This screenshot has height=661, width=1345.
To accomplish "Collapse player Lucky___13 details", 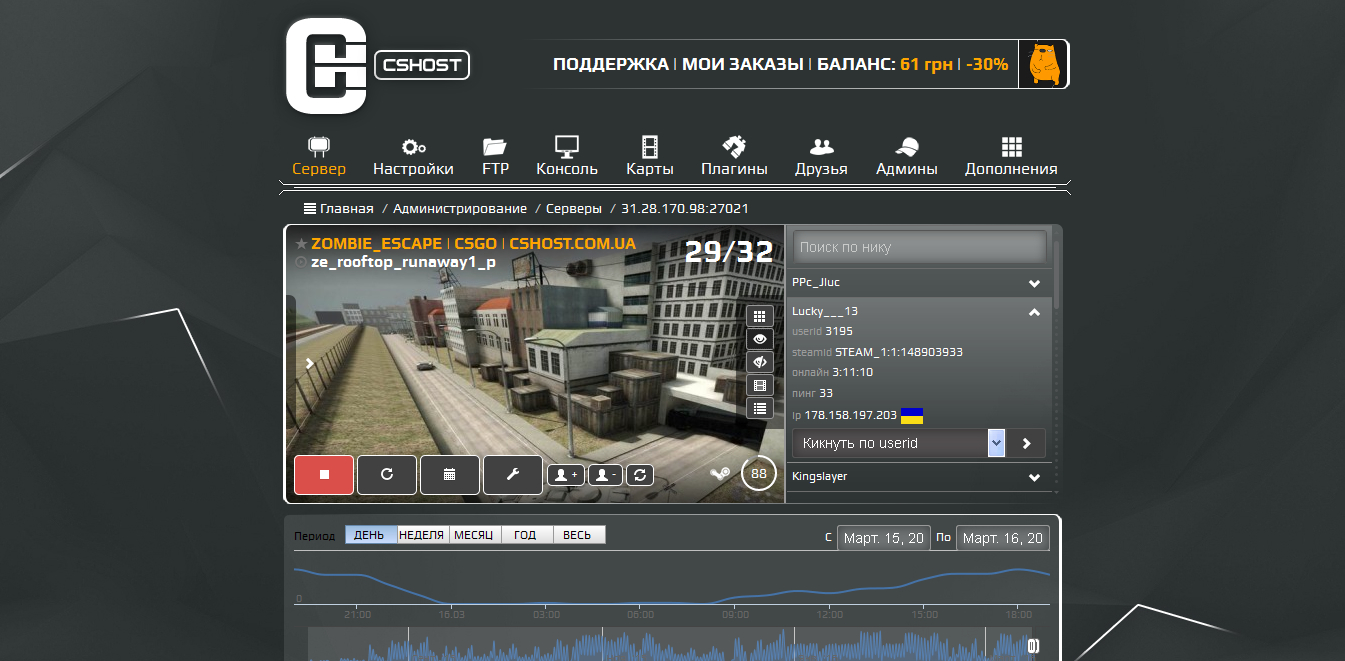I will pyautogui.click(x=1034, y=312).
